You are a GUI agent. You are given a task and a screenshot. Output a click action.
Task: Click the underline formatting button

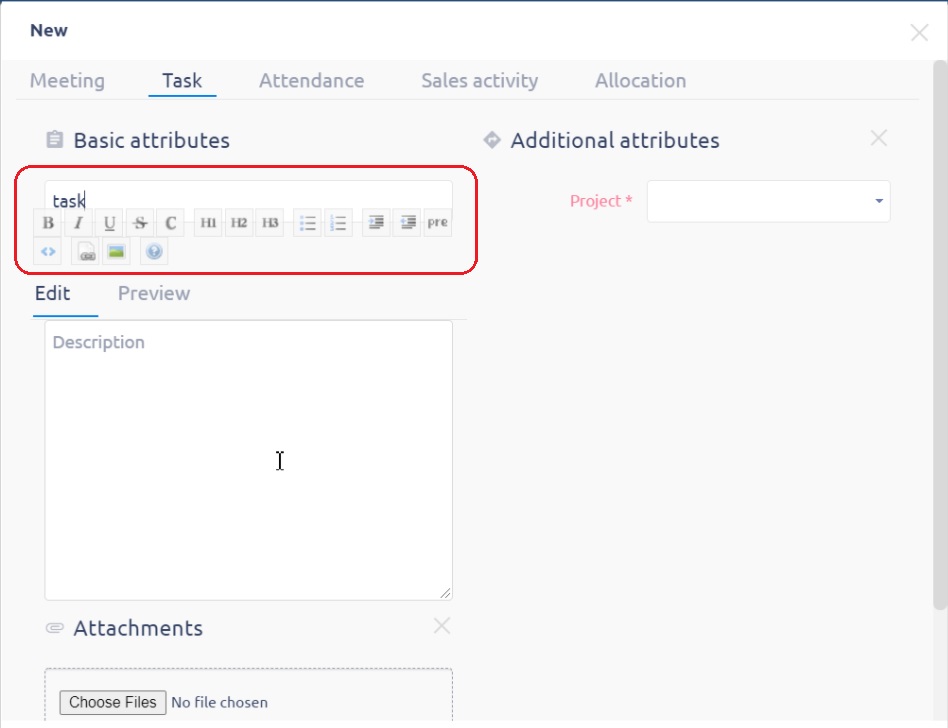(109, 223)
